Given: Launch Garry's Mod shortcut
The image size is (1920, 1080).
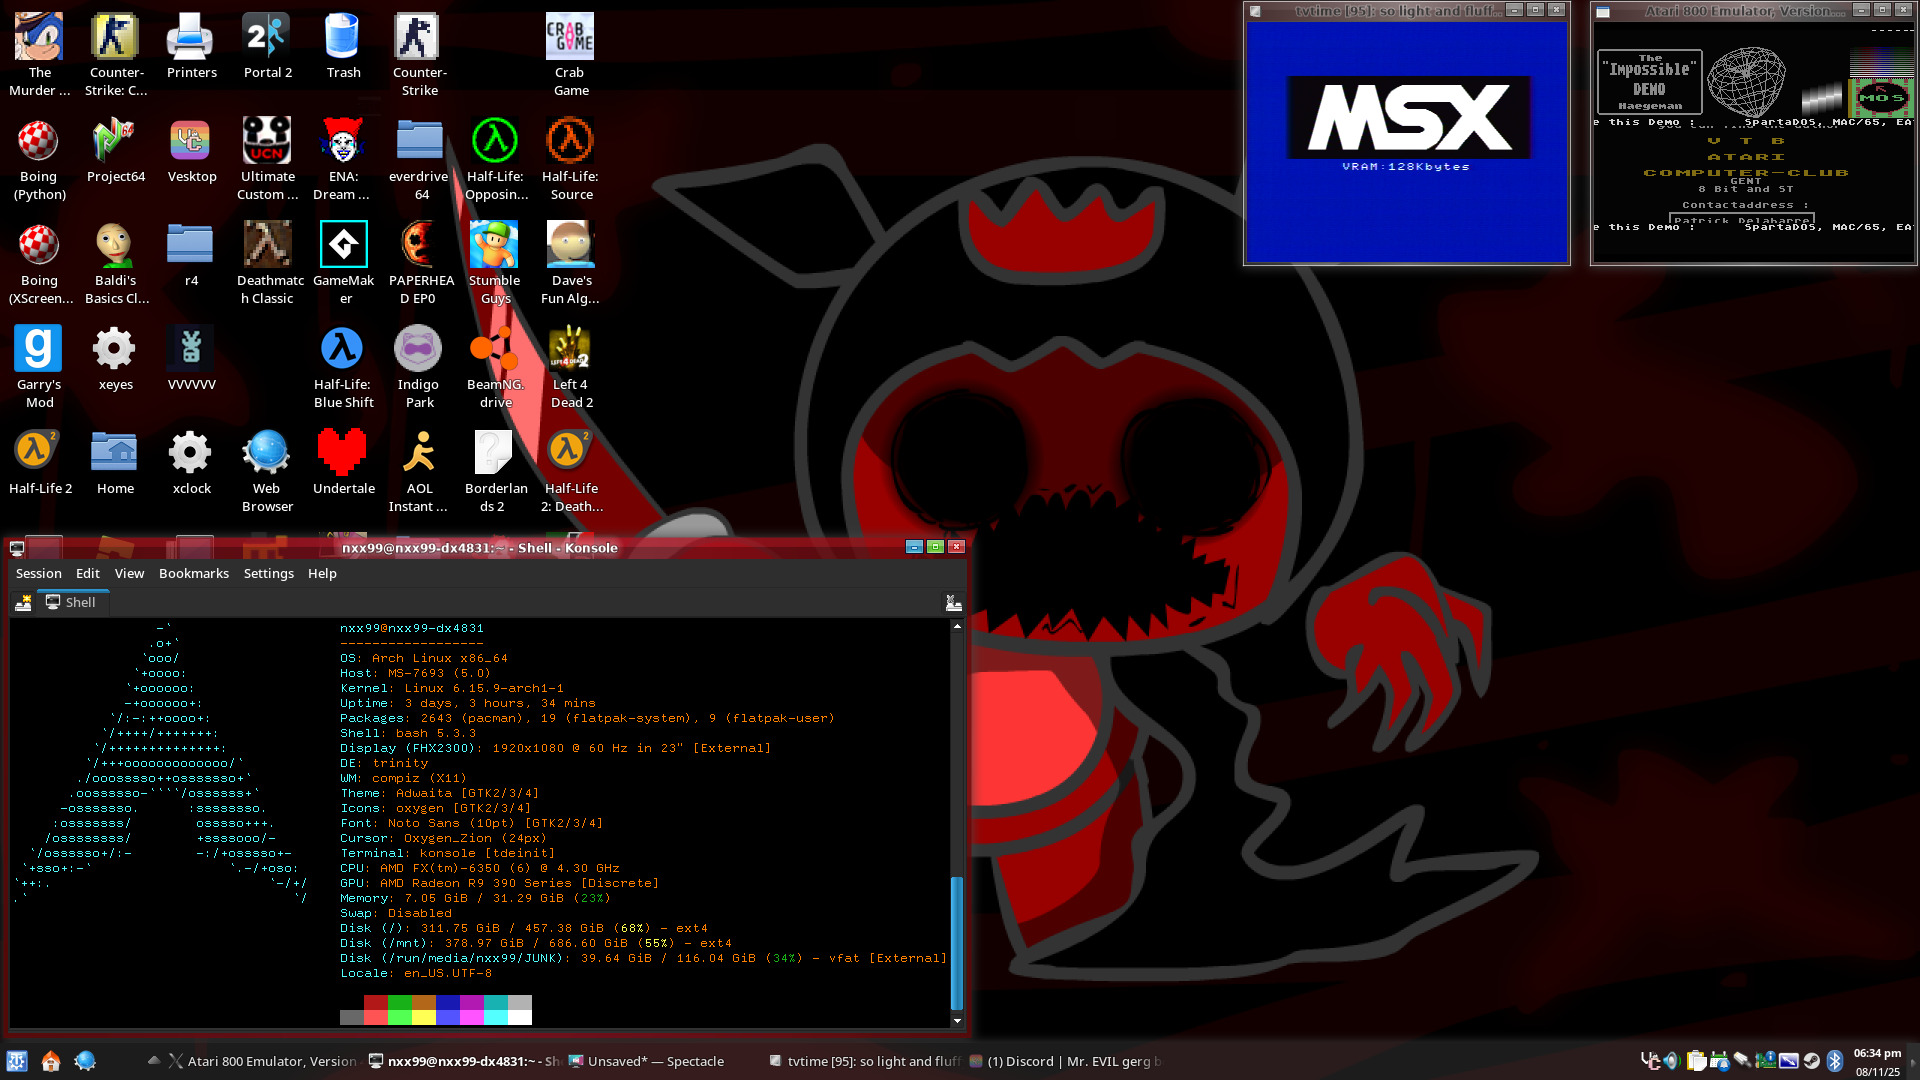Looking at the screenshot, I should [x=39, y=367].
